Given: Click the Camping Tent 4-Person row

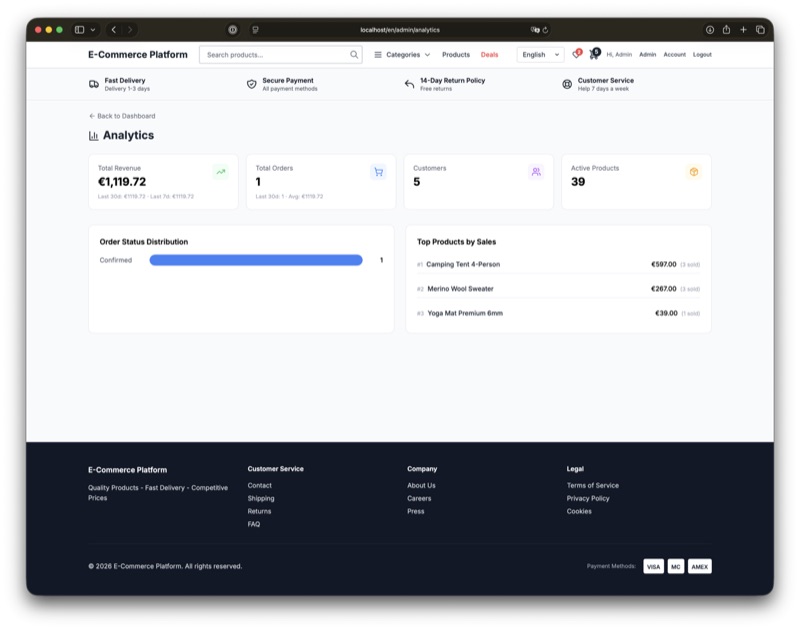Looking at the screenshot, I should click(558, 264).
